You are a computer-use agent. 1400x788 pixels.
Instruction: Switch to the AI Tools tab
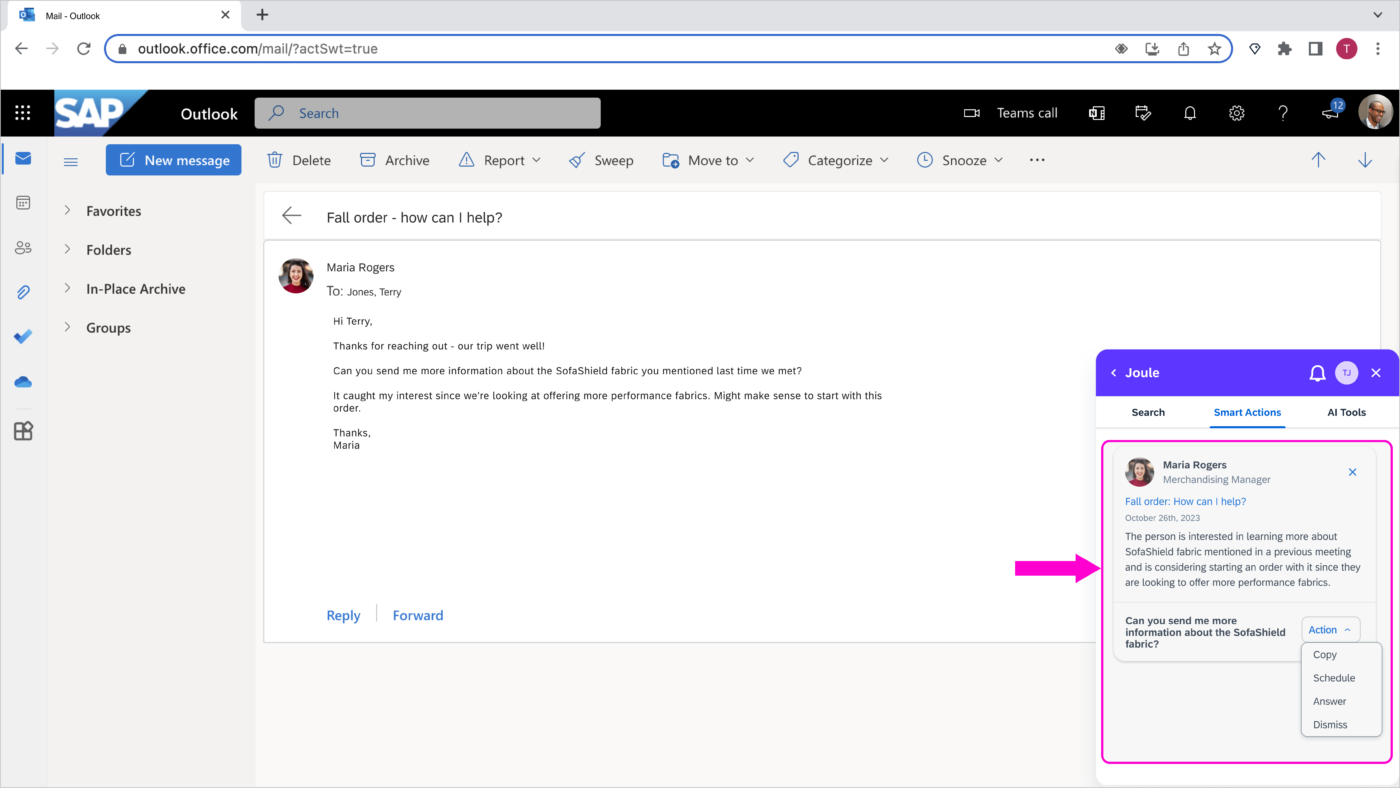pyautogui.click(x=1346, y=412)
